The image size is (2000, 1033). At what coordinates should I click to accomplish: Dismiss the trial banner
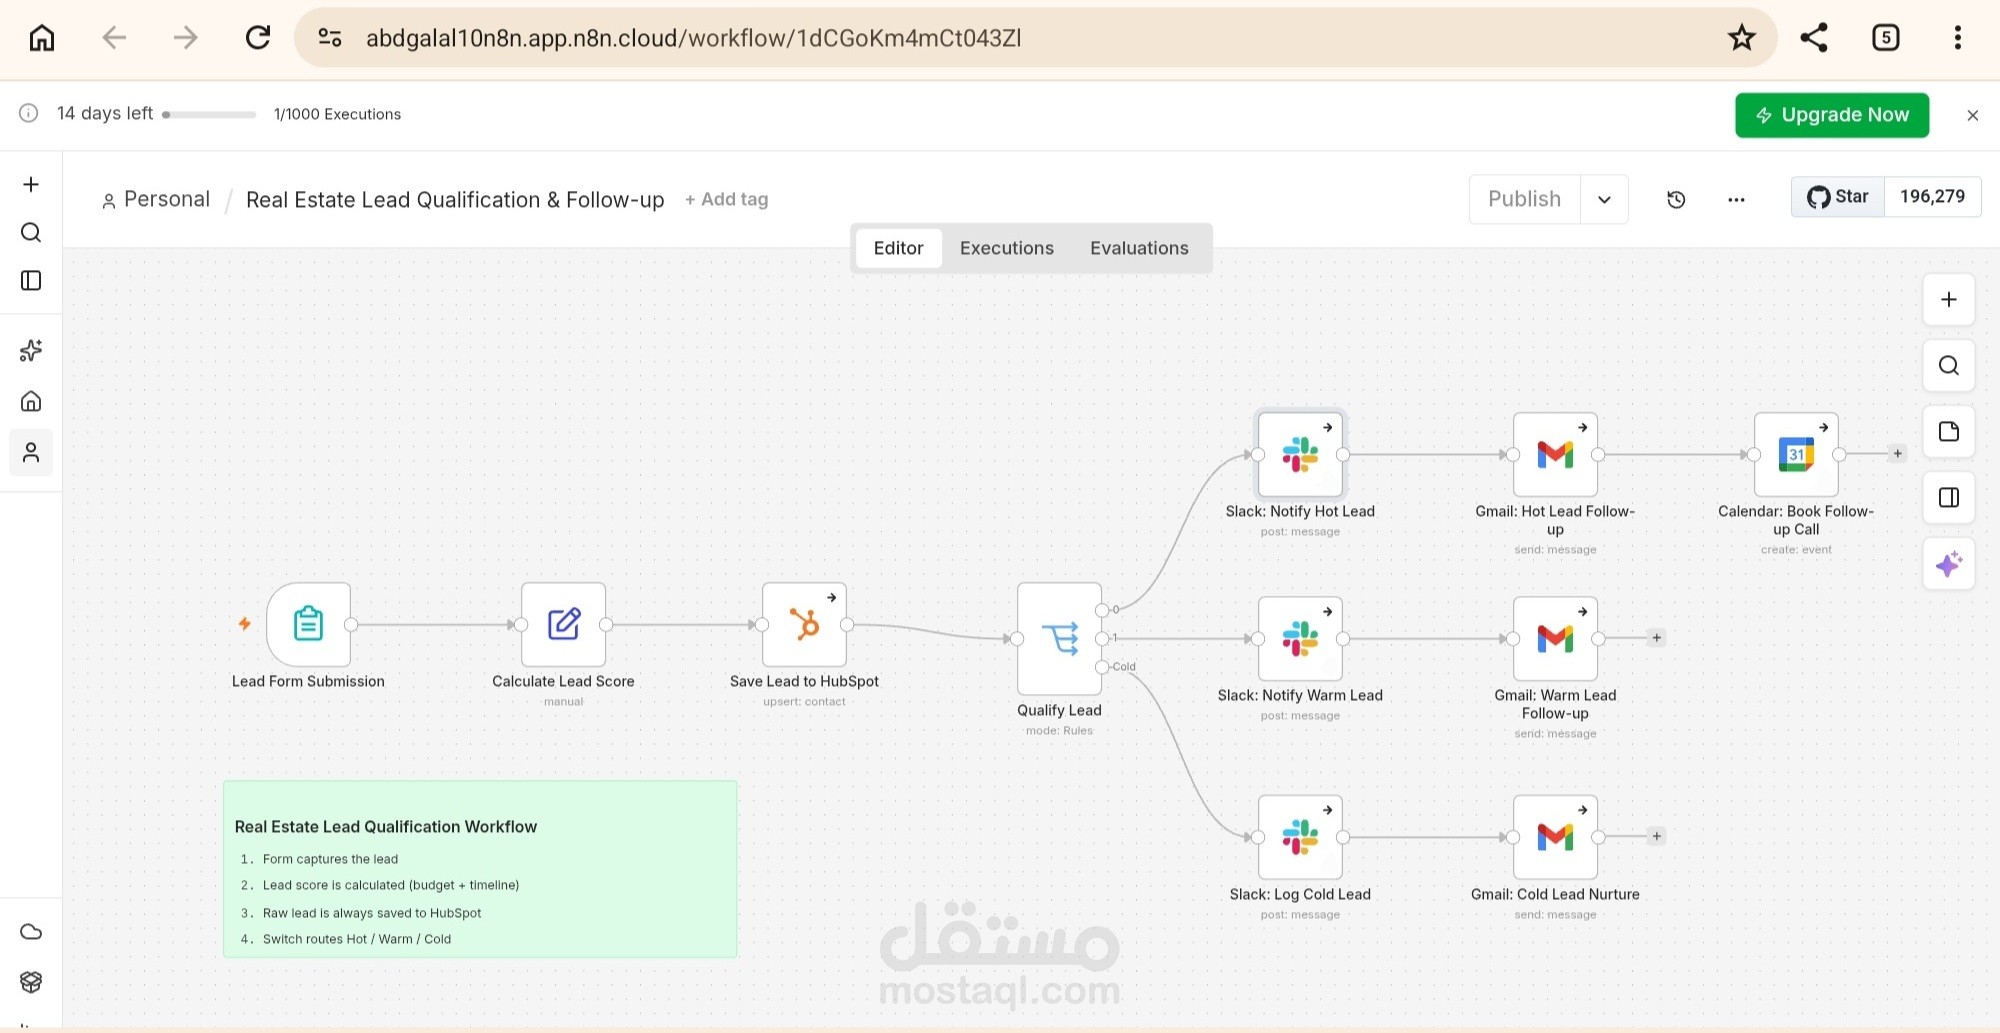[x=1973, y=115]
